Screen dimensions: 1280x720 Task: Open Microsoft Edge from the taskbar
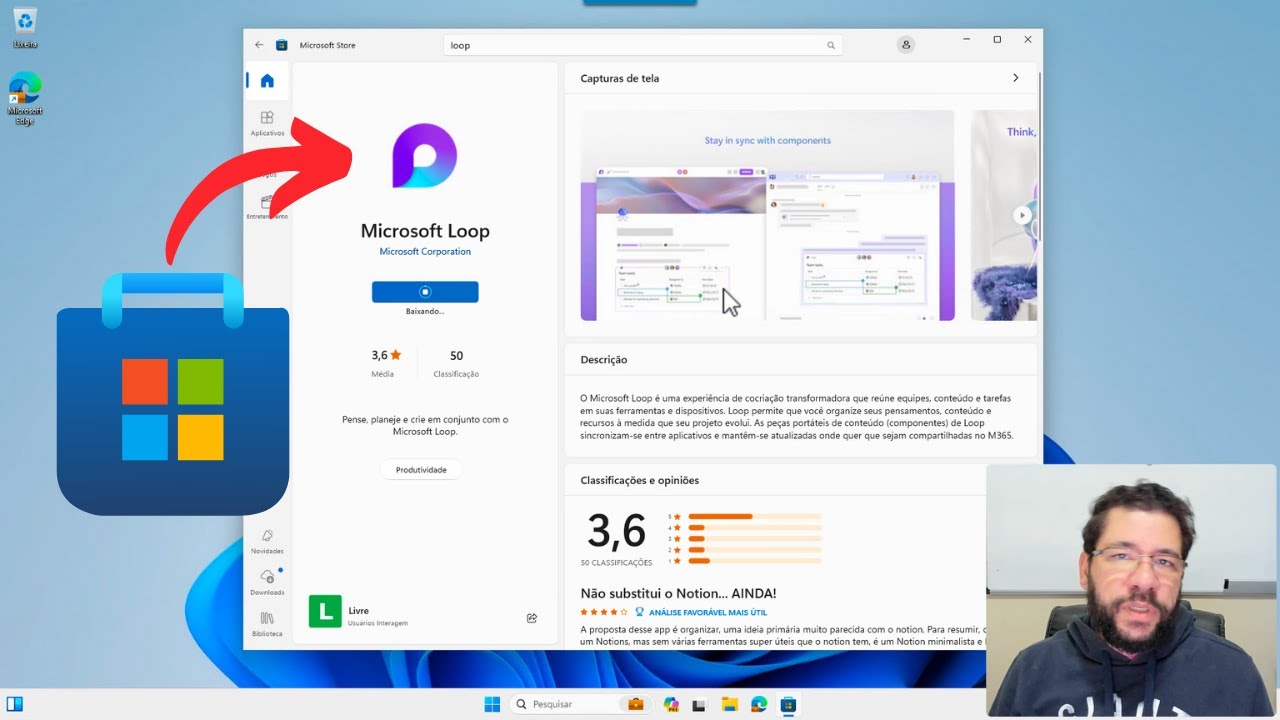point(759,704)
